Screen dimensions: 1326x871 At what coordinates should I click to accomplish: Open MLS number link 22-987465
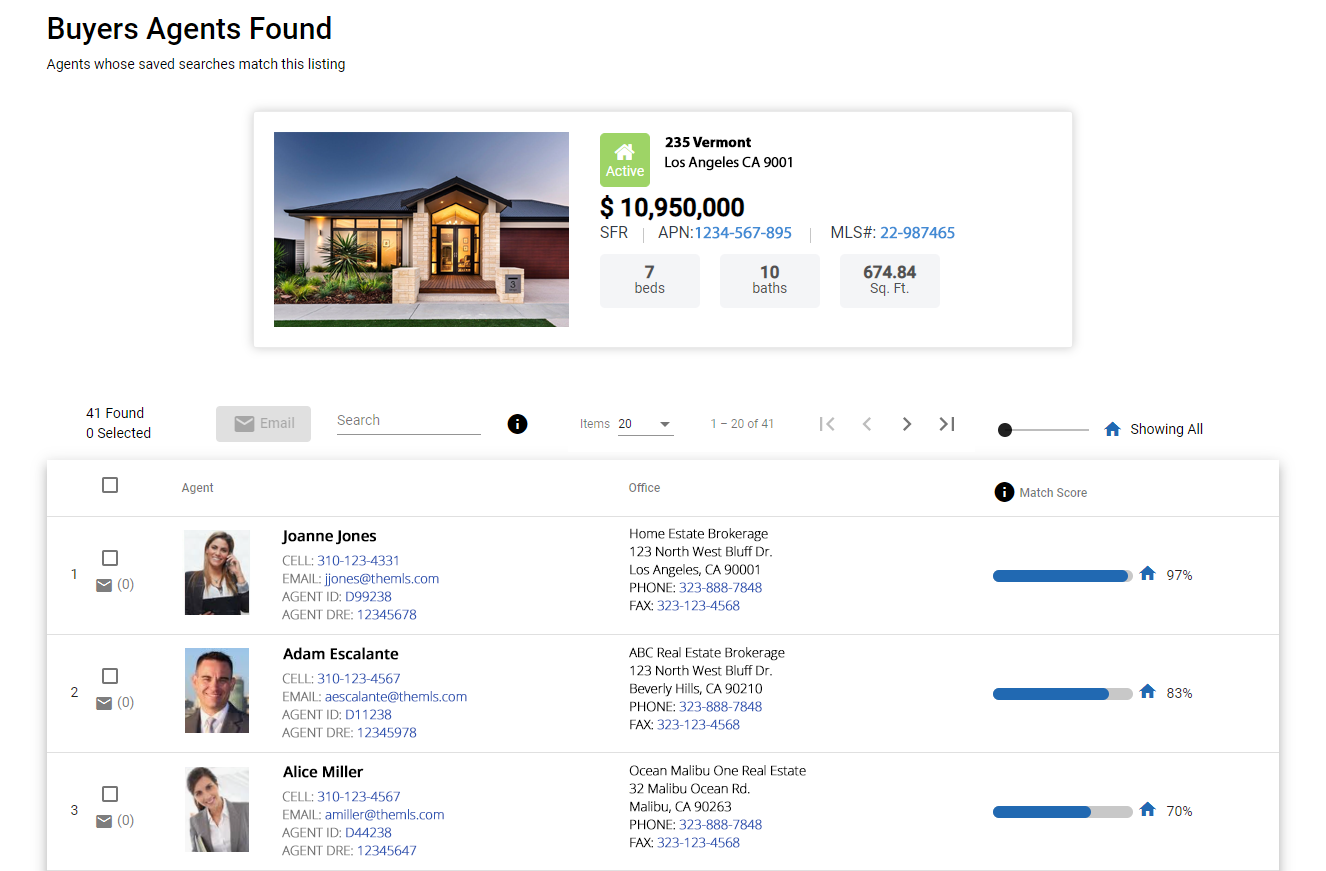point(917,233)
